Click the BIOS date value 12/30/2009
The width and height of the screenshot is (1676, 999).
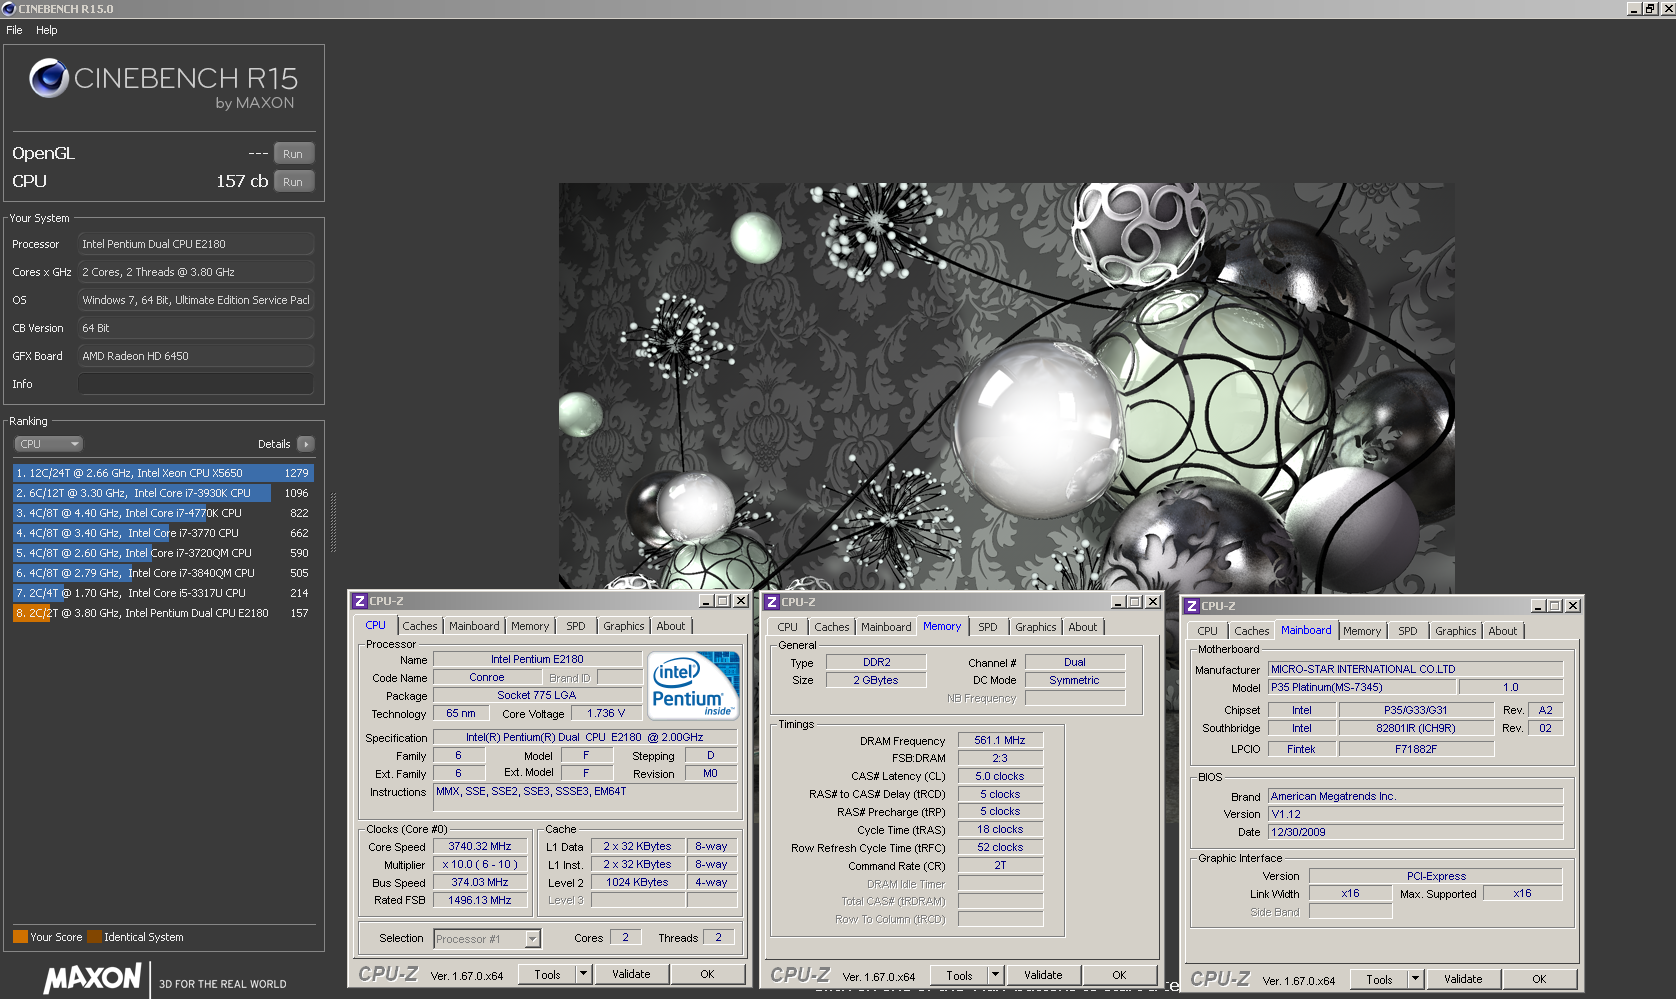point(1415,832)
